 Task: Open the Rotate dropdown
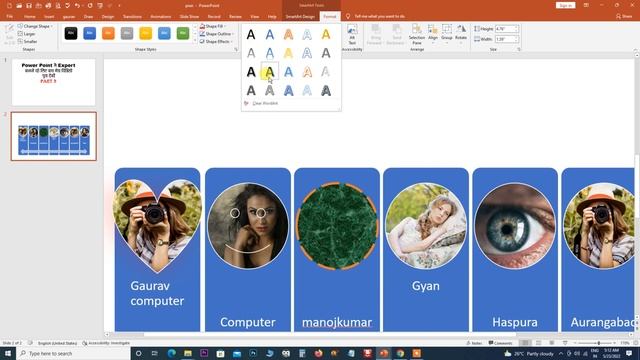(x=461, y=34)
